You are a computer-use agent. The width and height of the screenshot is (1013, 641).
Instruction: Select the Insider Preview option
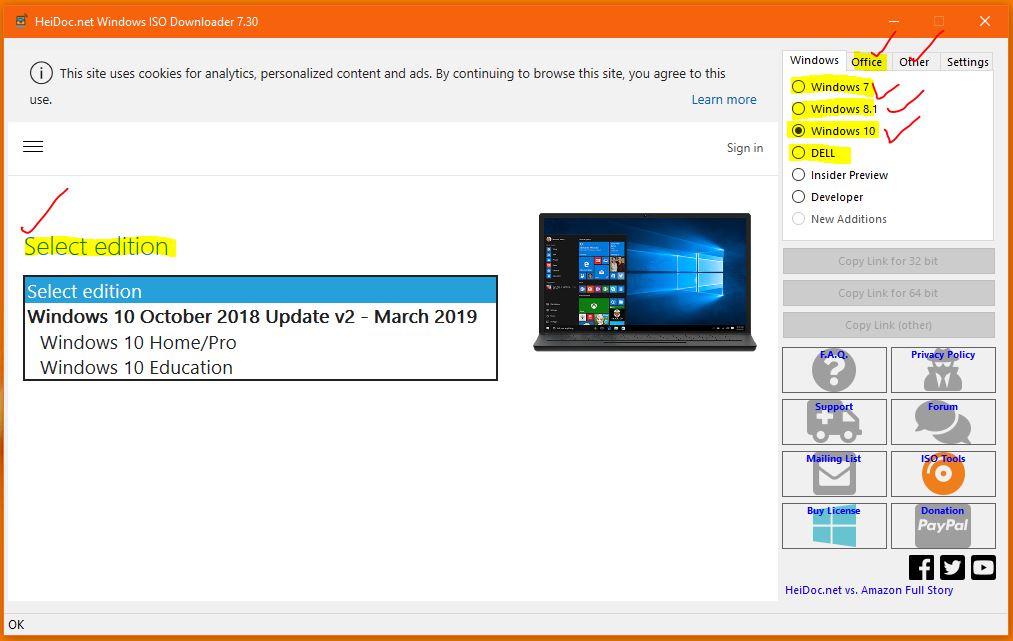coord(798,174)
